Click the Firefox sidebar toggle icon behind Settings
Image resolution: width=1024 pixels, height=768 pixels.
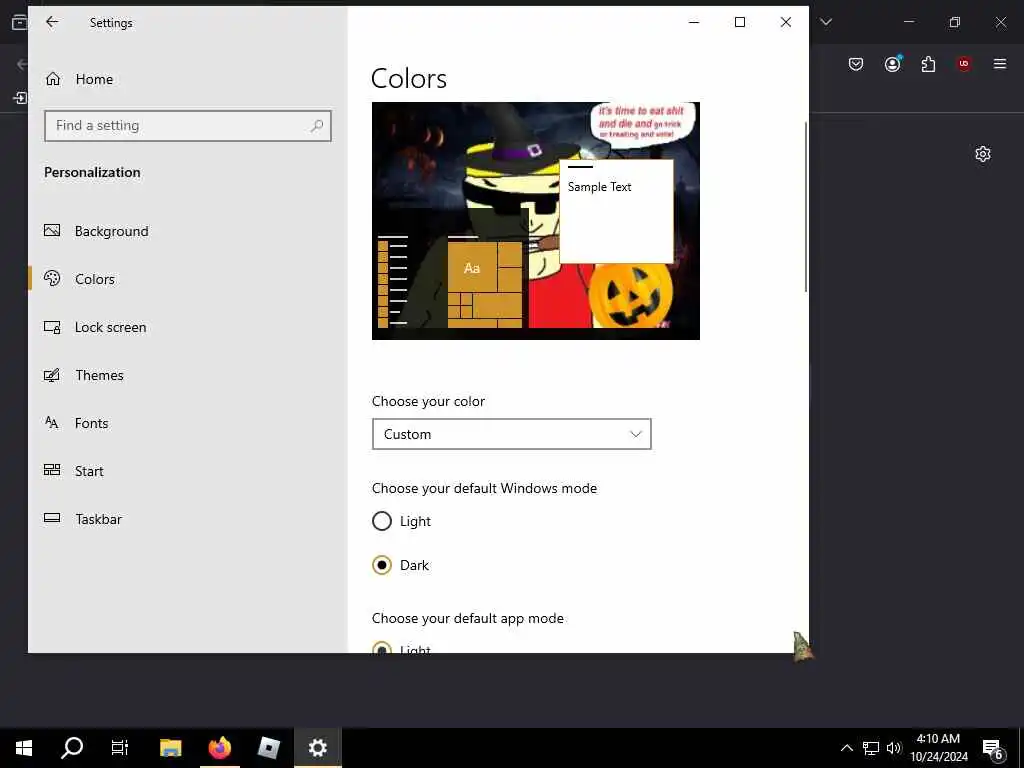20,98
